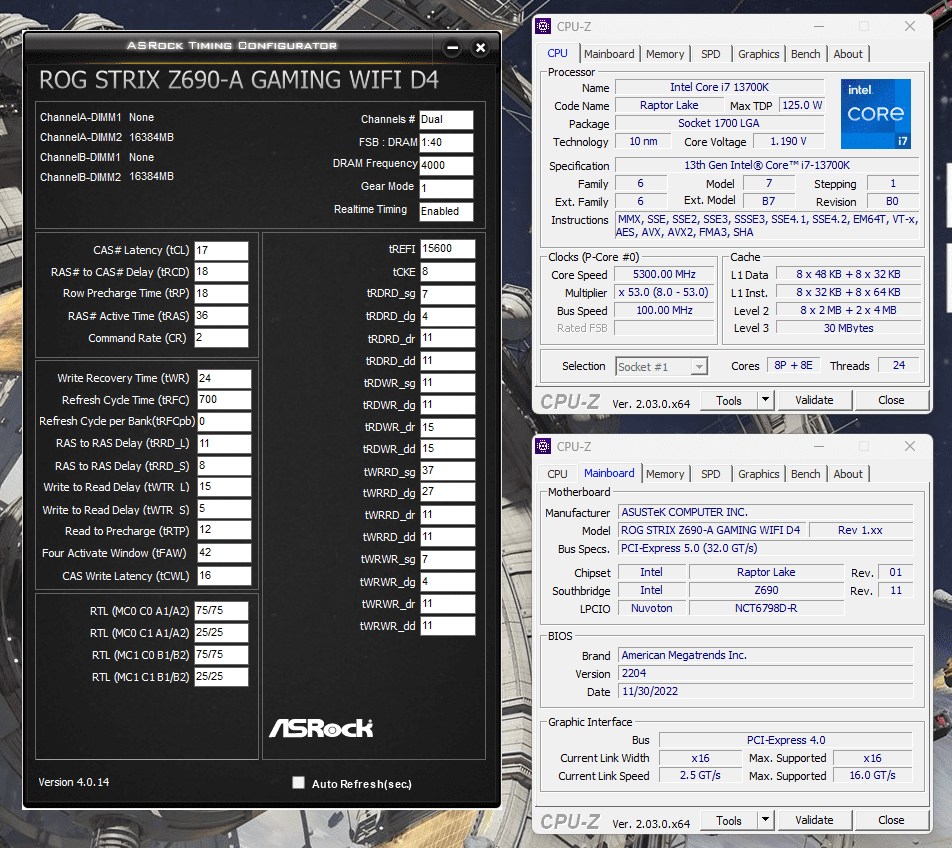Show About tab in bottom CPU-Z window
The width and height of the screenshot is (952, 848).
coord(848,473)
